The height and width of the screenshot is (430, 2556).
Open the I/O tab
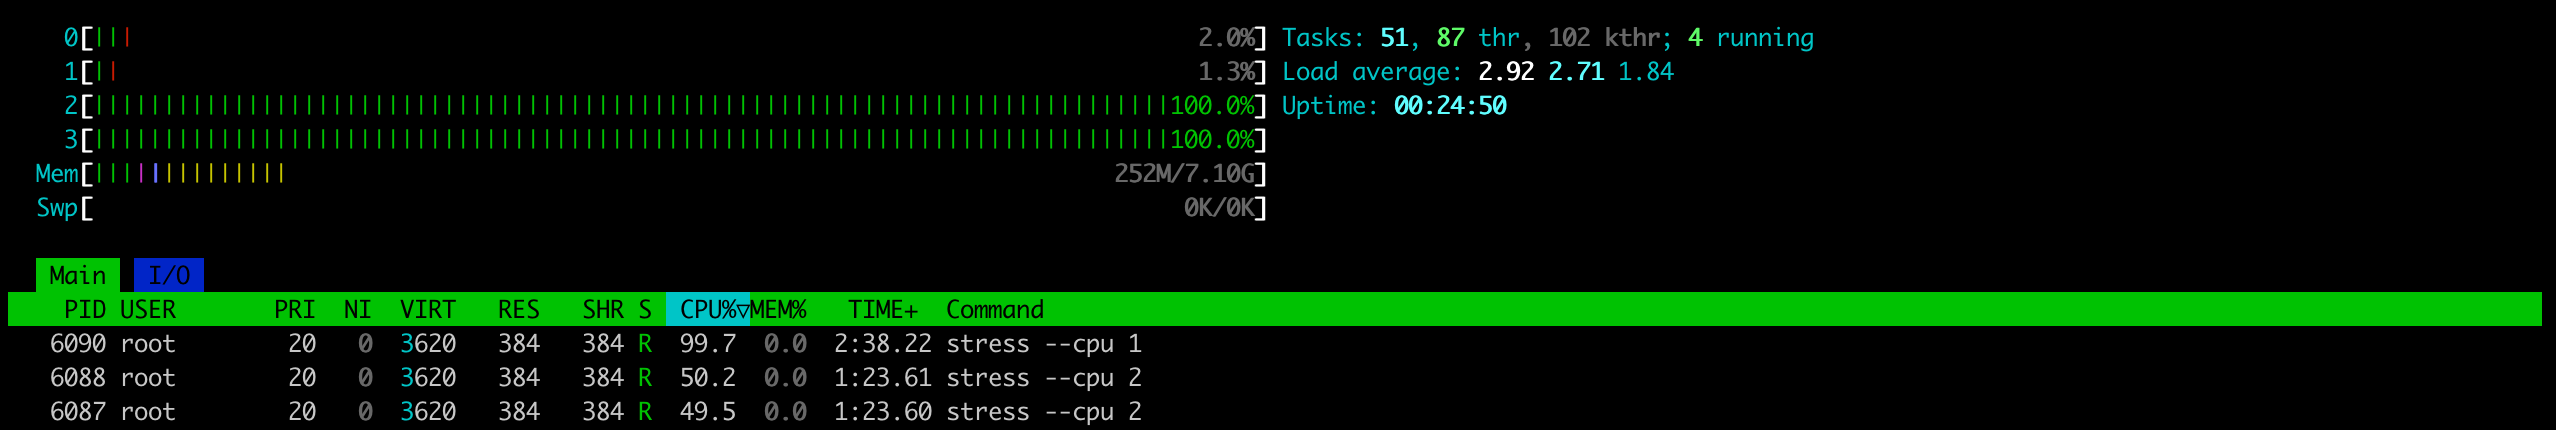coord(168,275)
